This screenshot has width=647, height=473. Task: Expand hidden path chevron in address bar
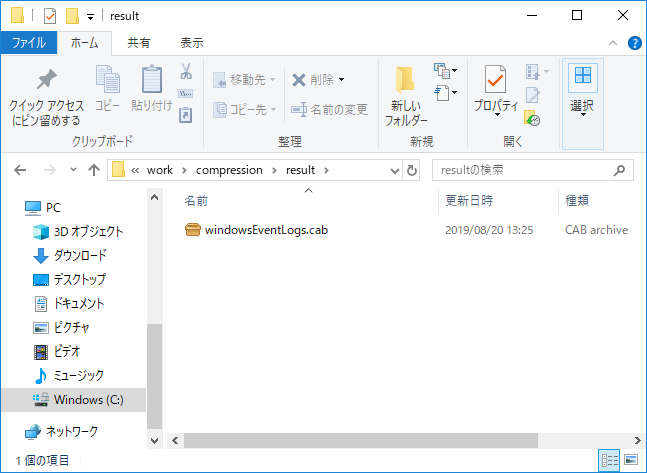(x=135, y=170)
